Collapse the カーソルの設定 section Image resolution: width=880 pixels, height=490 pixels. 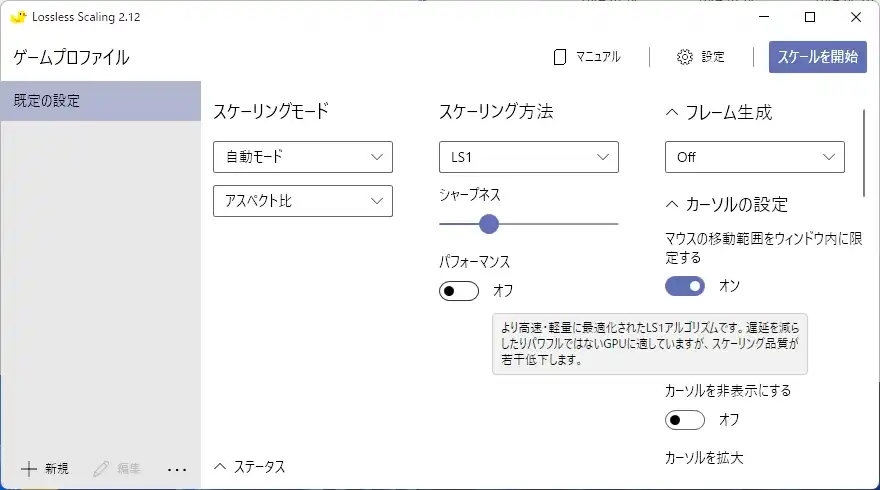coord(672,205)
